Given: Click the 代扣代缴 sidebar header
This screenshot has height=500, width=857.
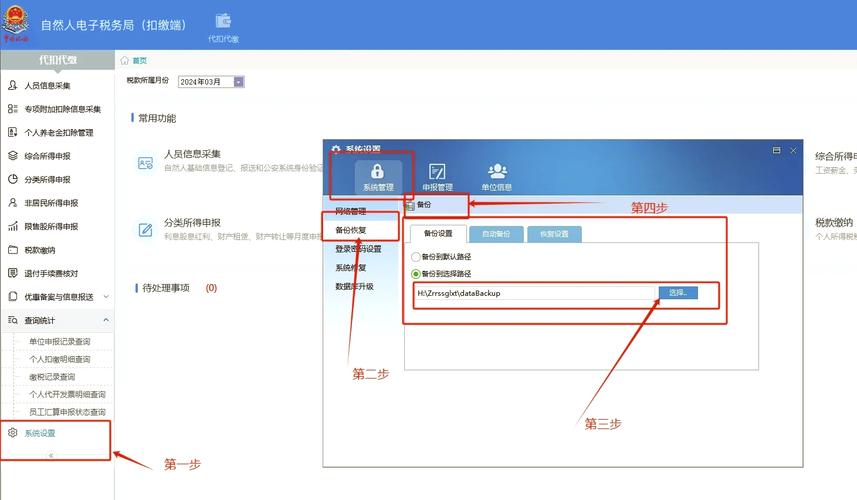Looking at the screenshot, I should [x=57, y=60].
